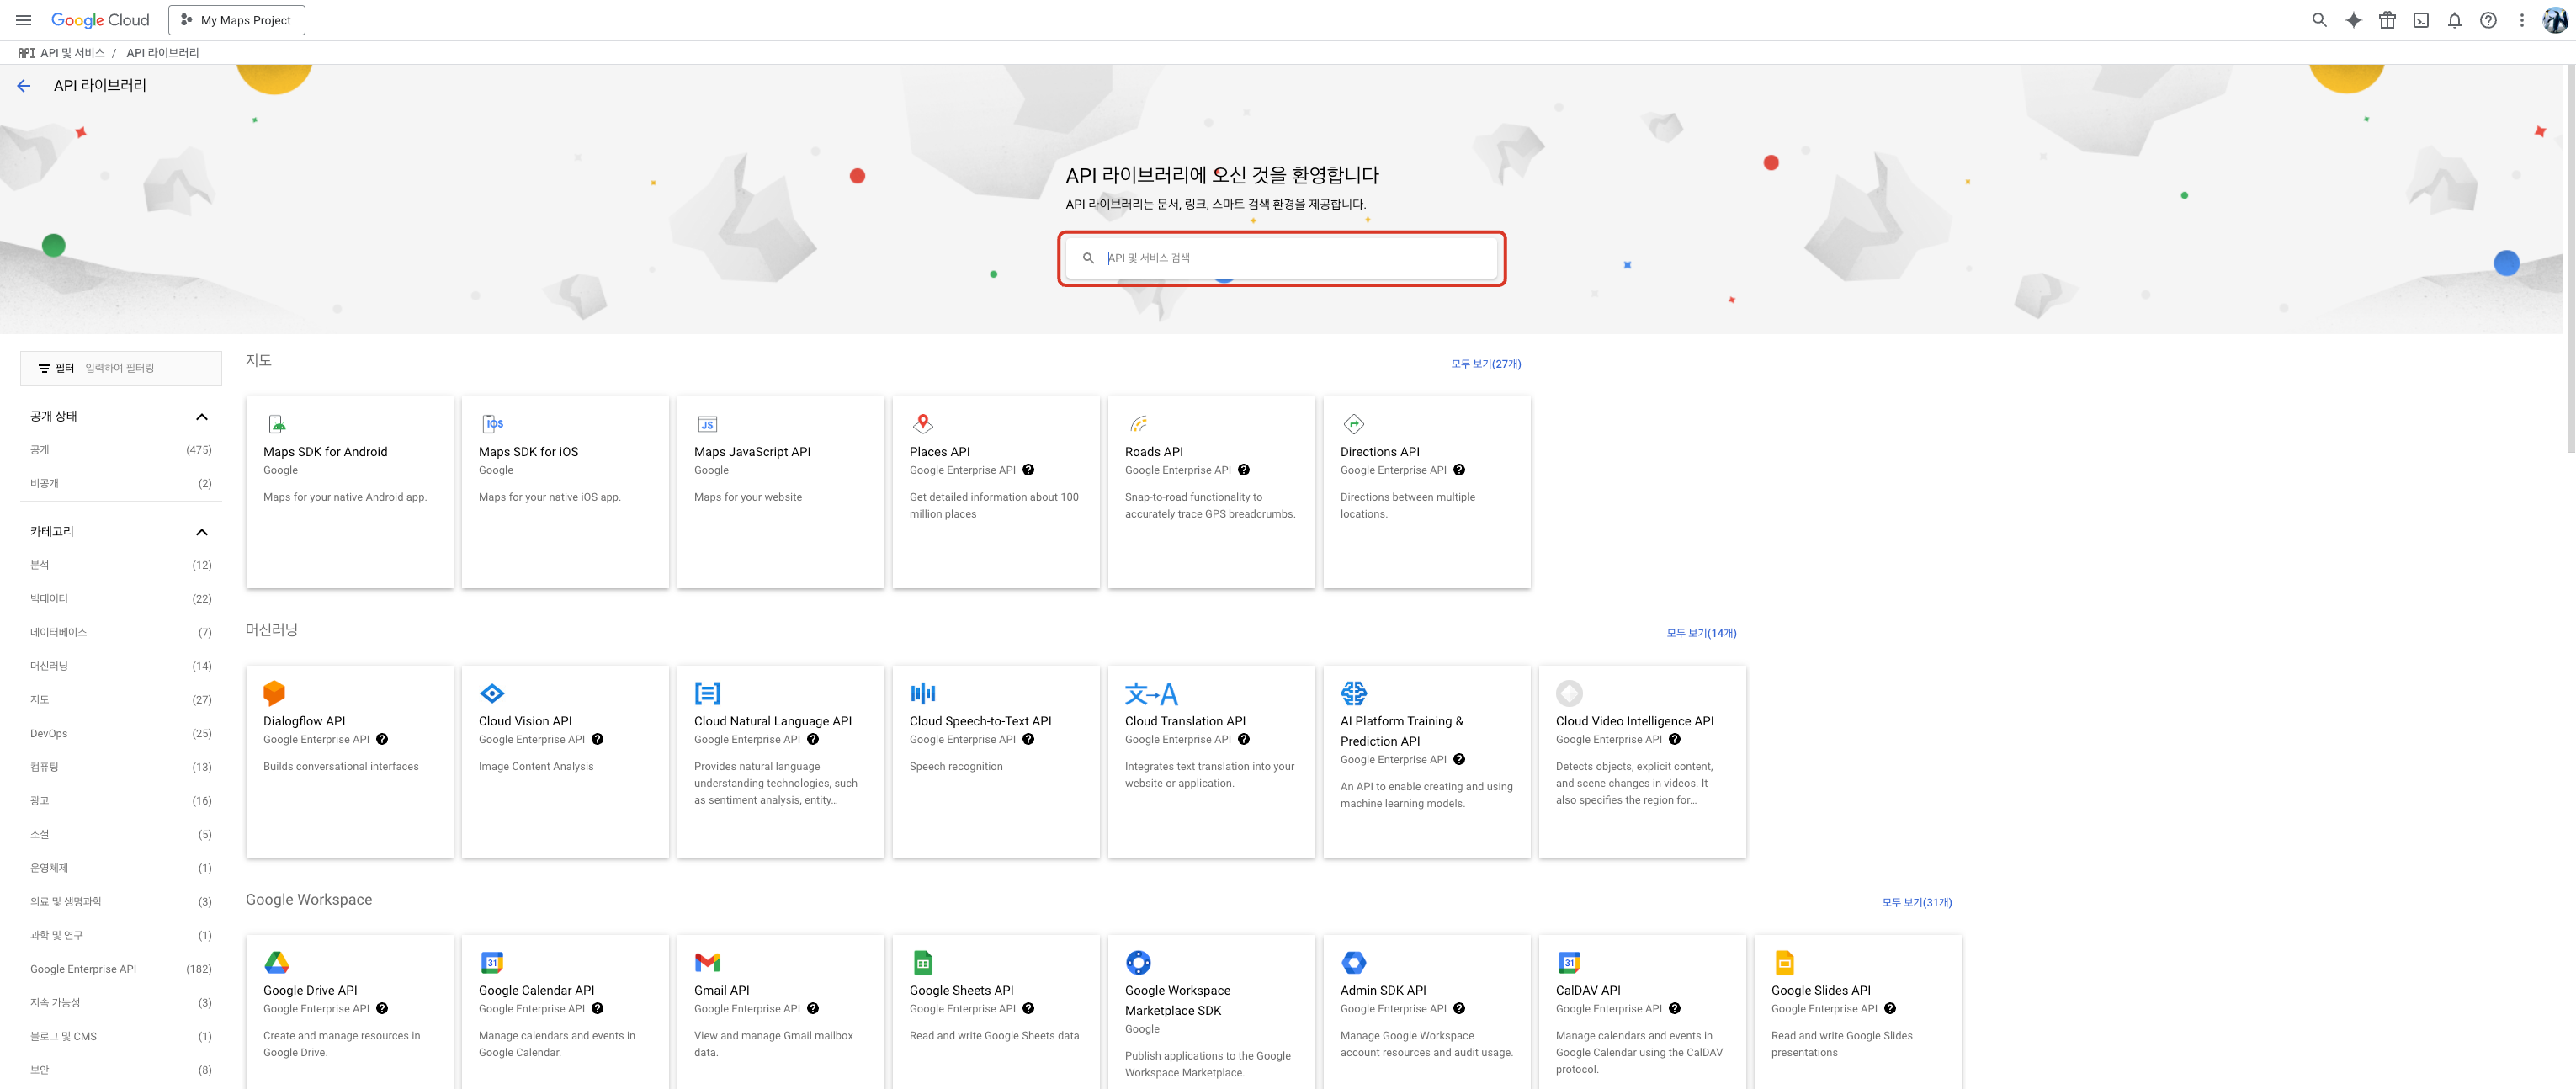Open the My Maps Project selector
The height and width of the screenshot is (1089, 2576).
pos(237,20)
